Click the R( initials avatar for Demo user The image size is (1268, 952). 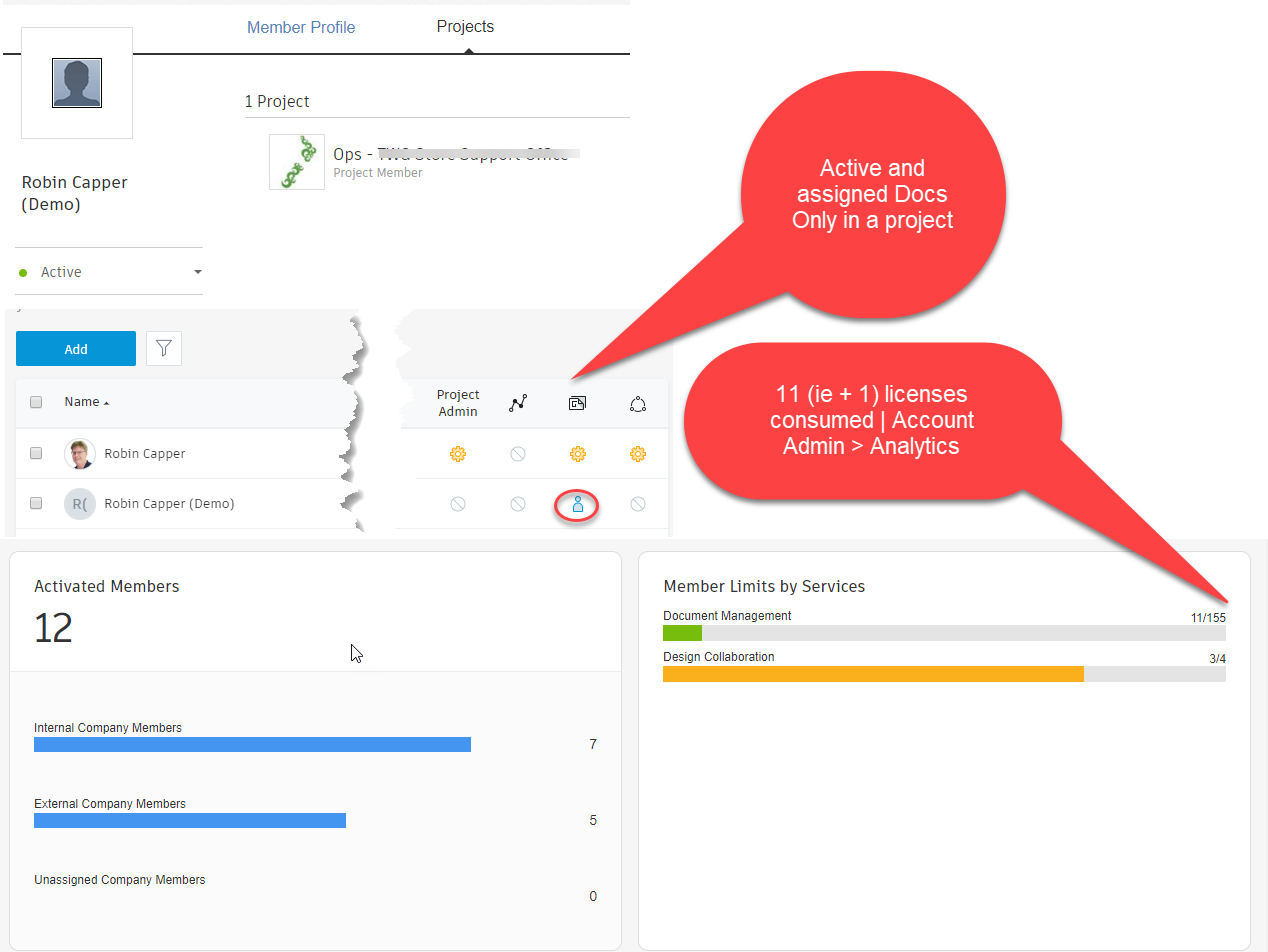tap(80, 504)
